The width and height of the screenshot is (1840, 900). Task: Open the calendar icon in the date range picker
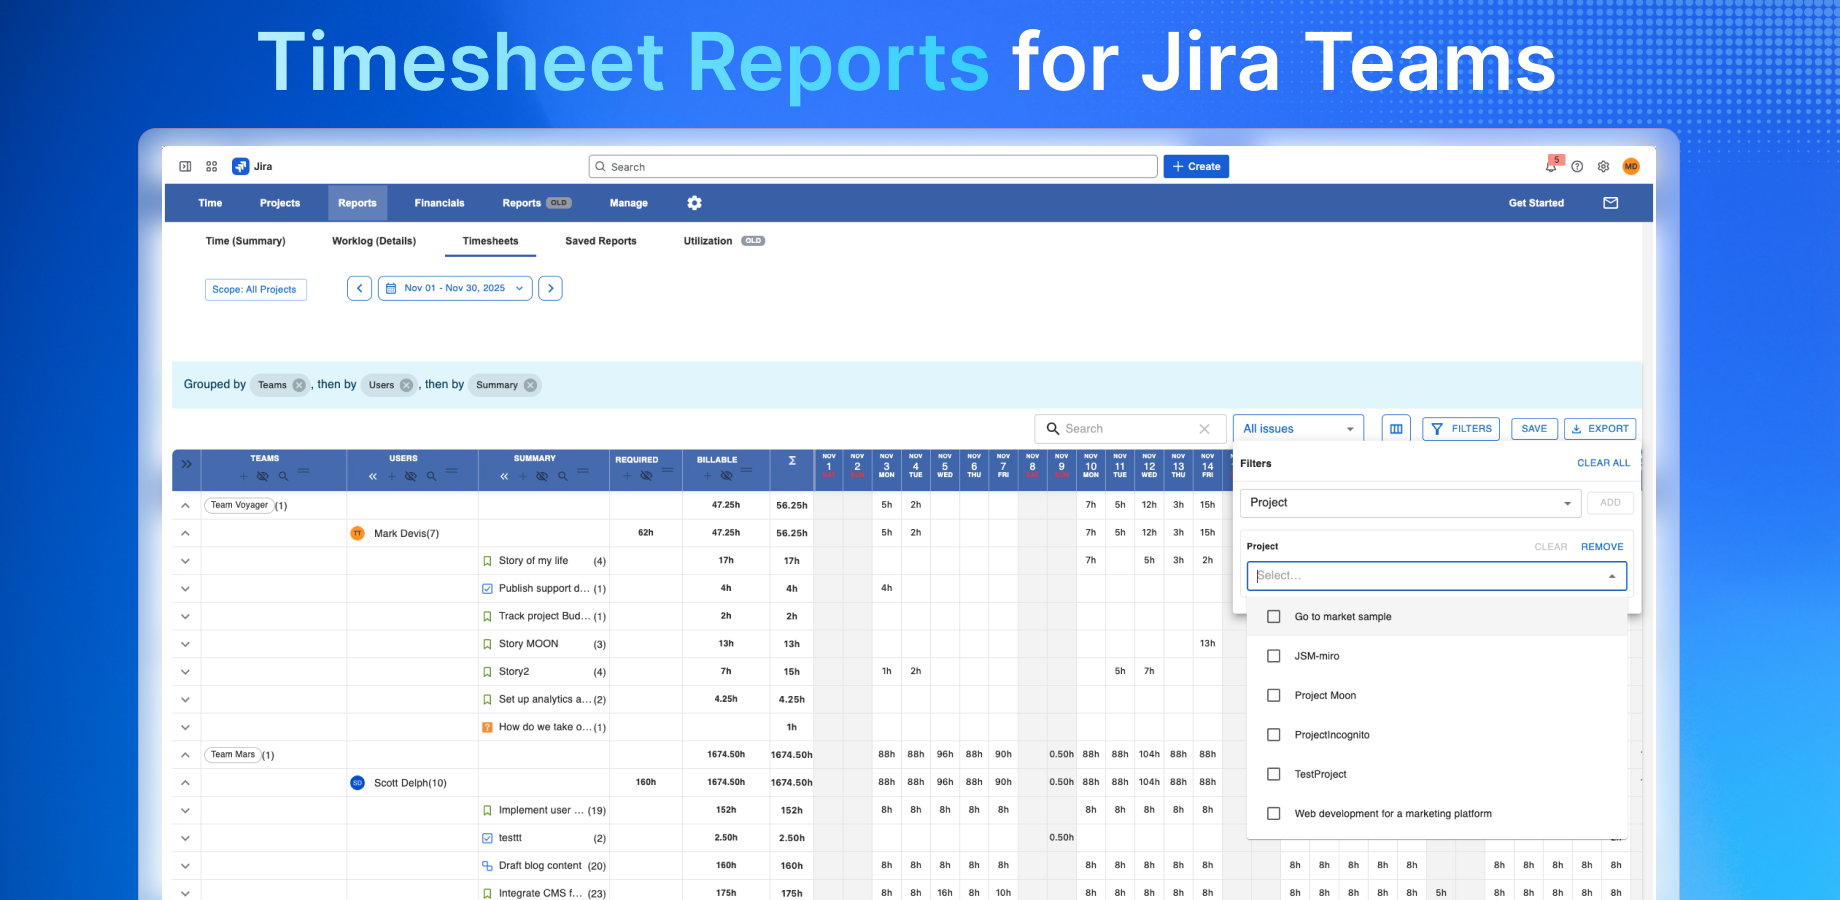[x=392, y=288]
